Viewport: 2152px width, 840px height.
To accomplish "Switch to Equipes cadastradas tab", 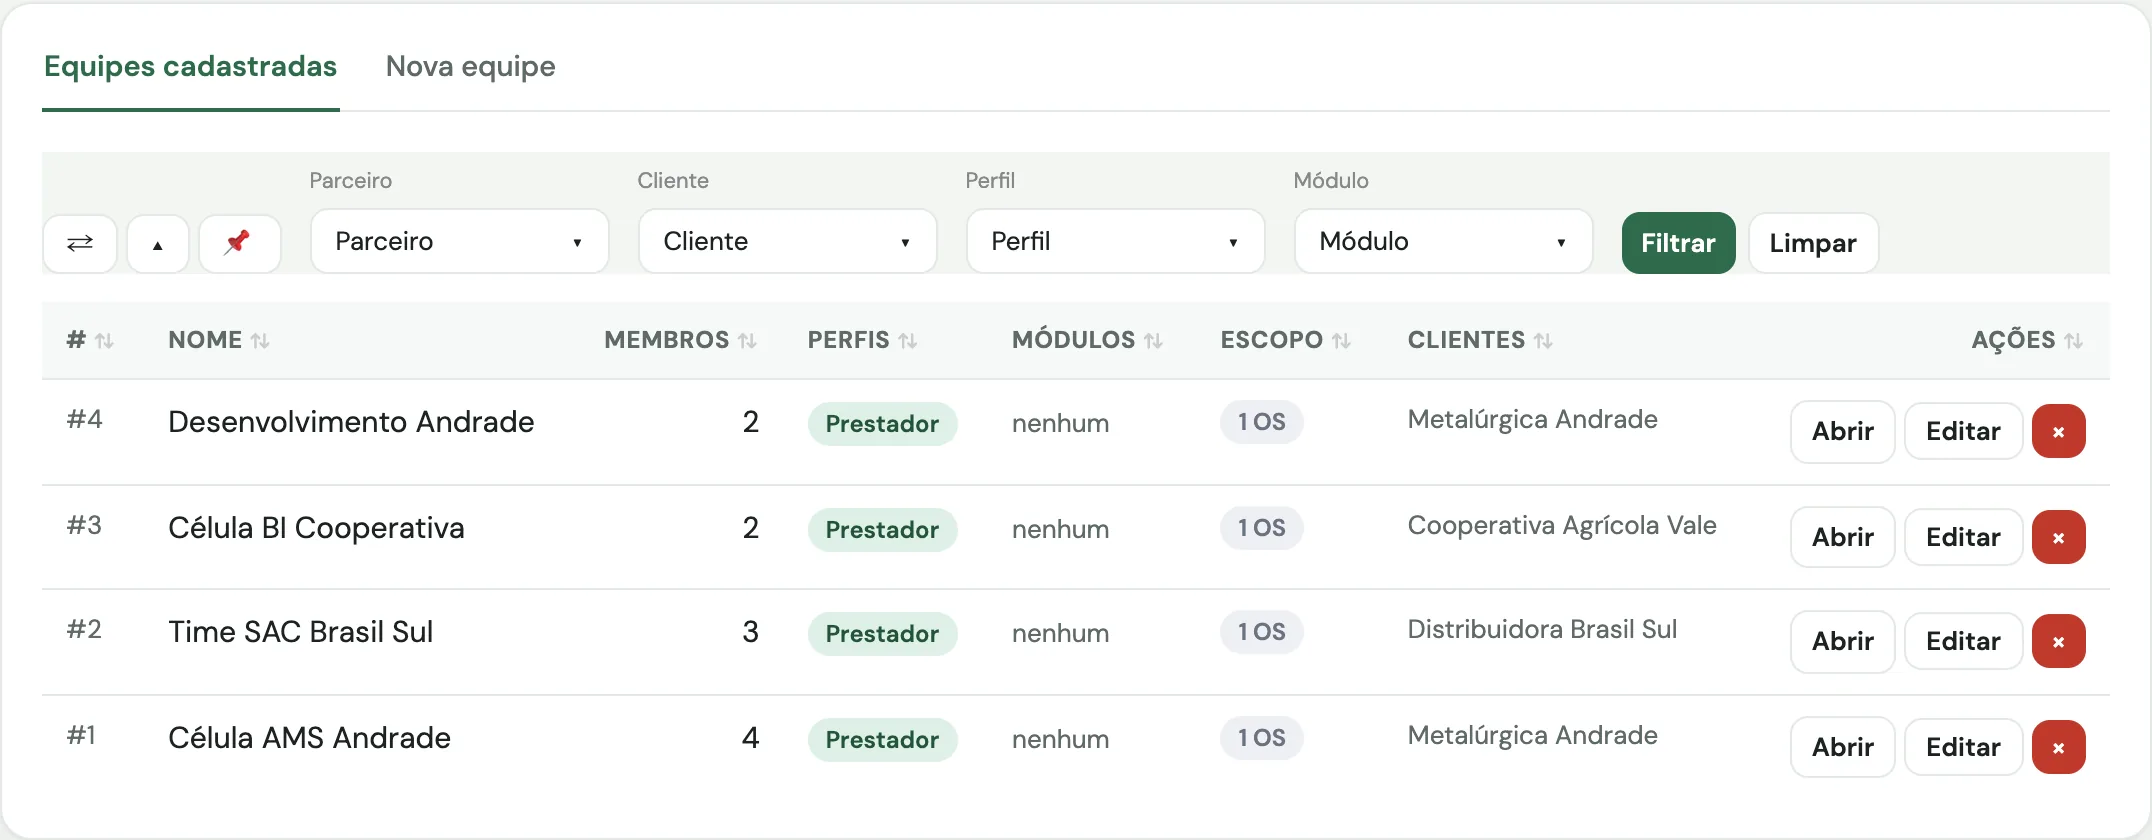I will click(x=191, y=66).
